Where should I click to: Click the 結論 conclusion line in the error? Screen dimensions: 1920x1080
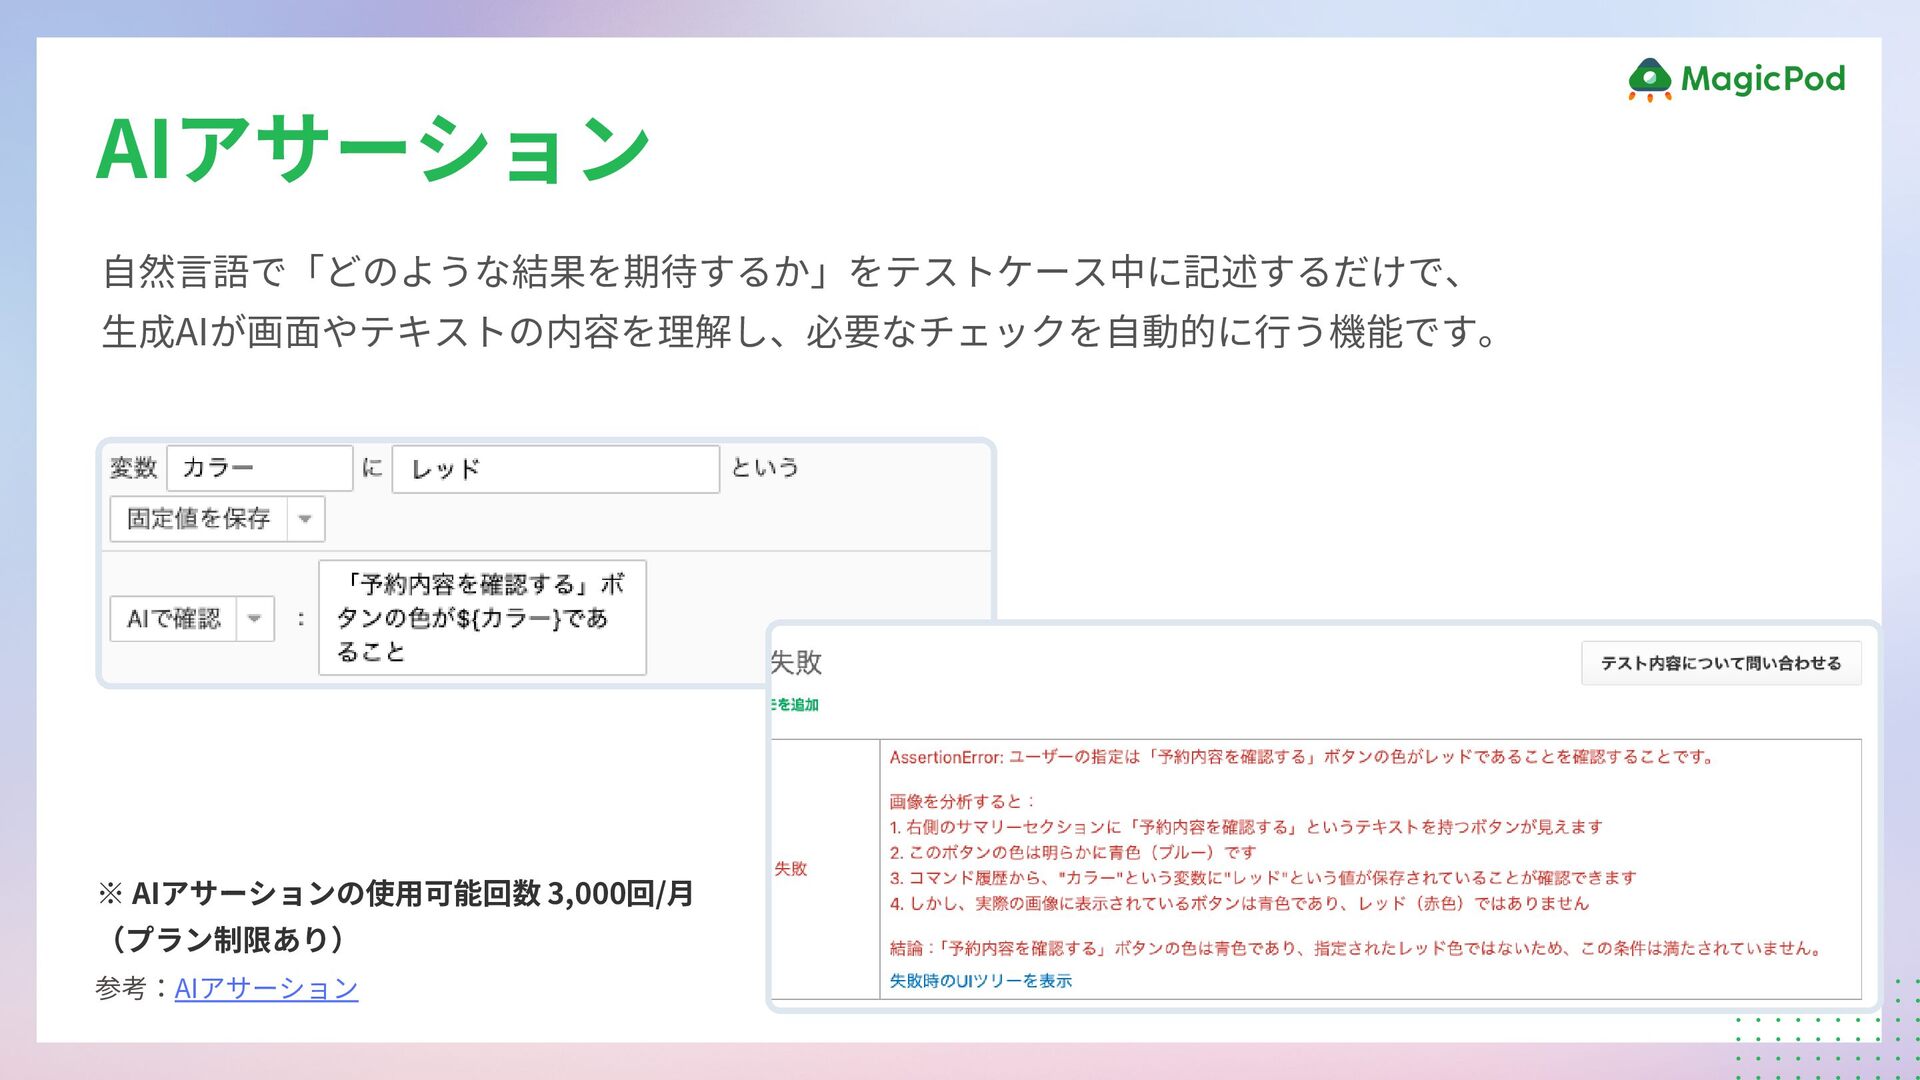pyautogui.click(x=1355, y=948)
